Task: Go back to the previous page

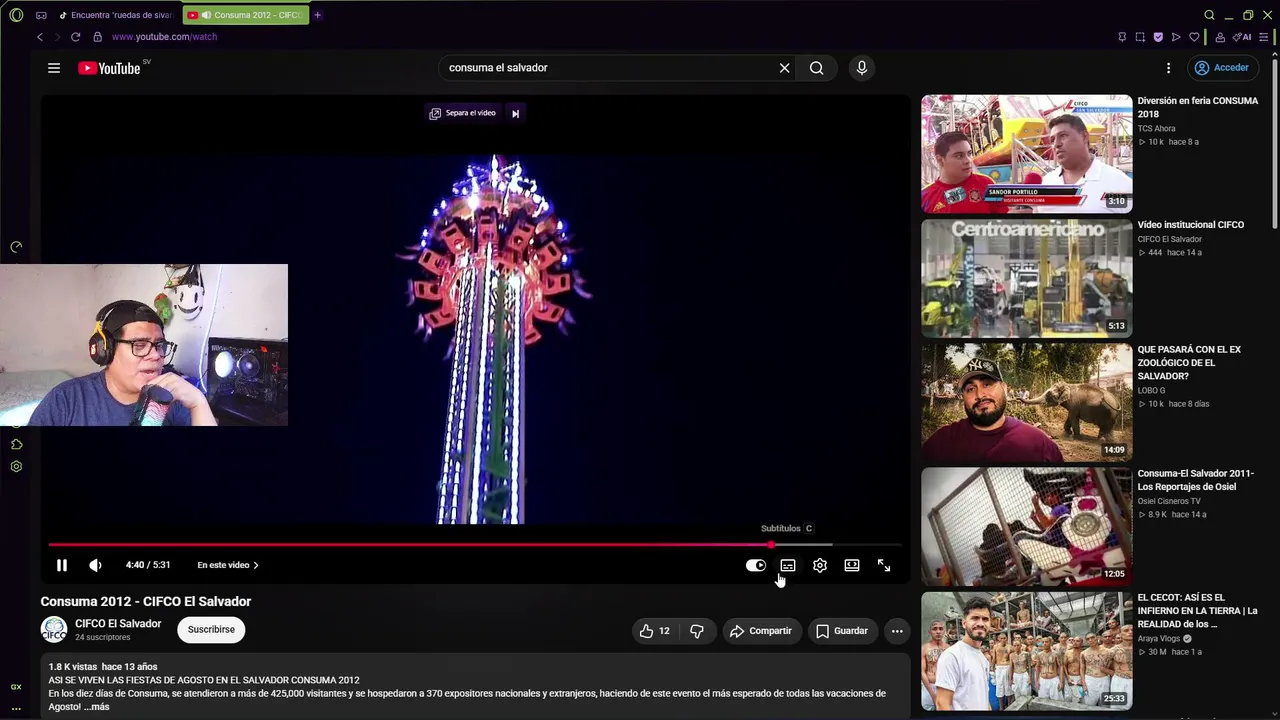Action: point(40,37)
